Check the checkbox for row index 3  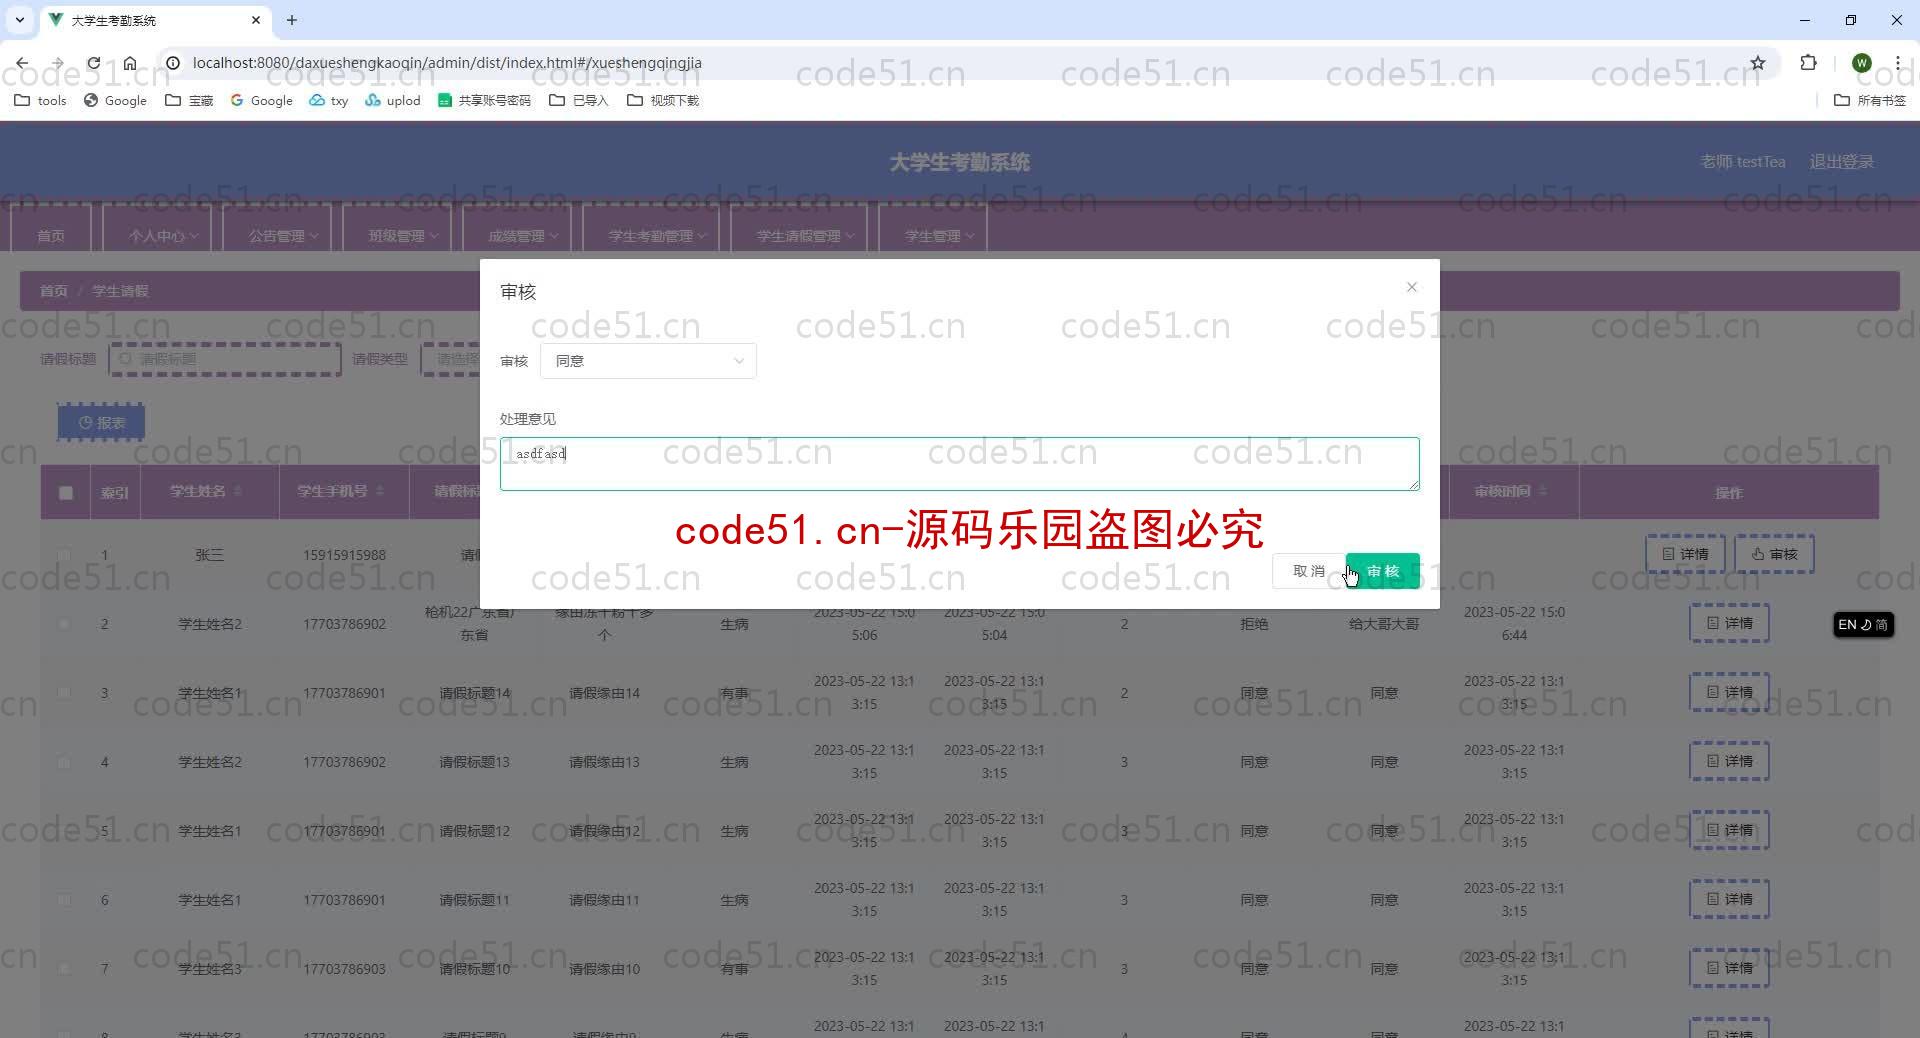coord(64,693)
